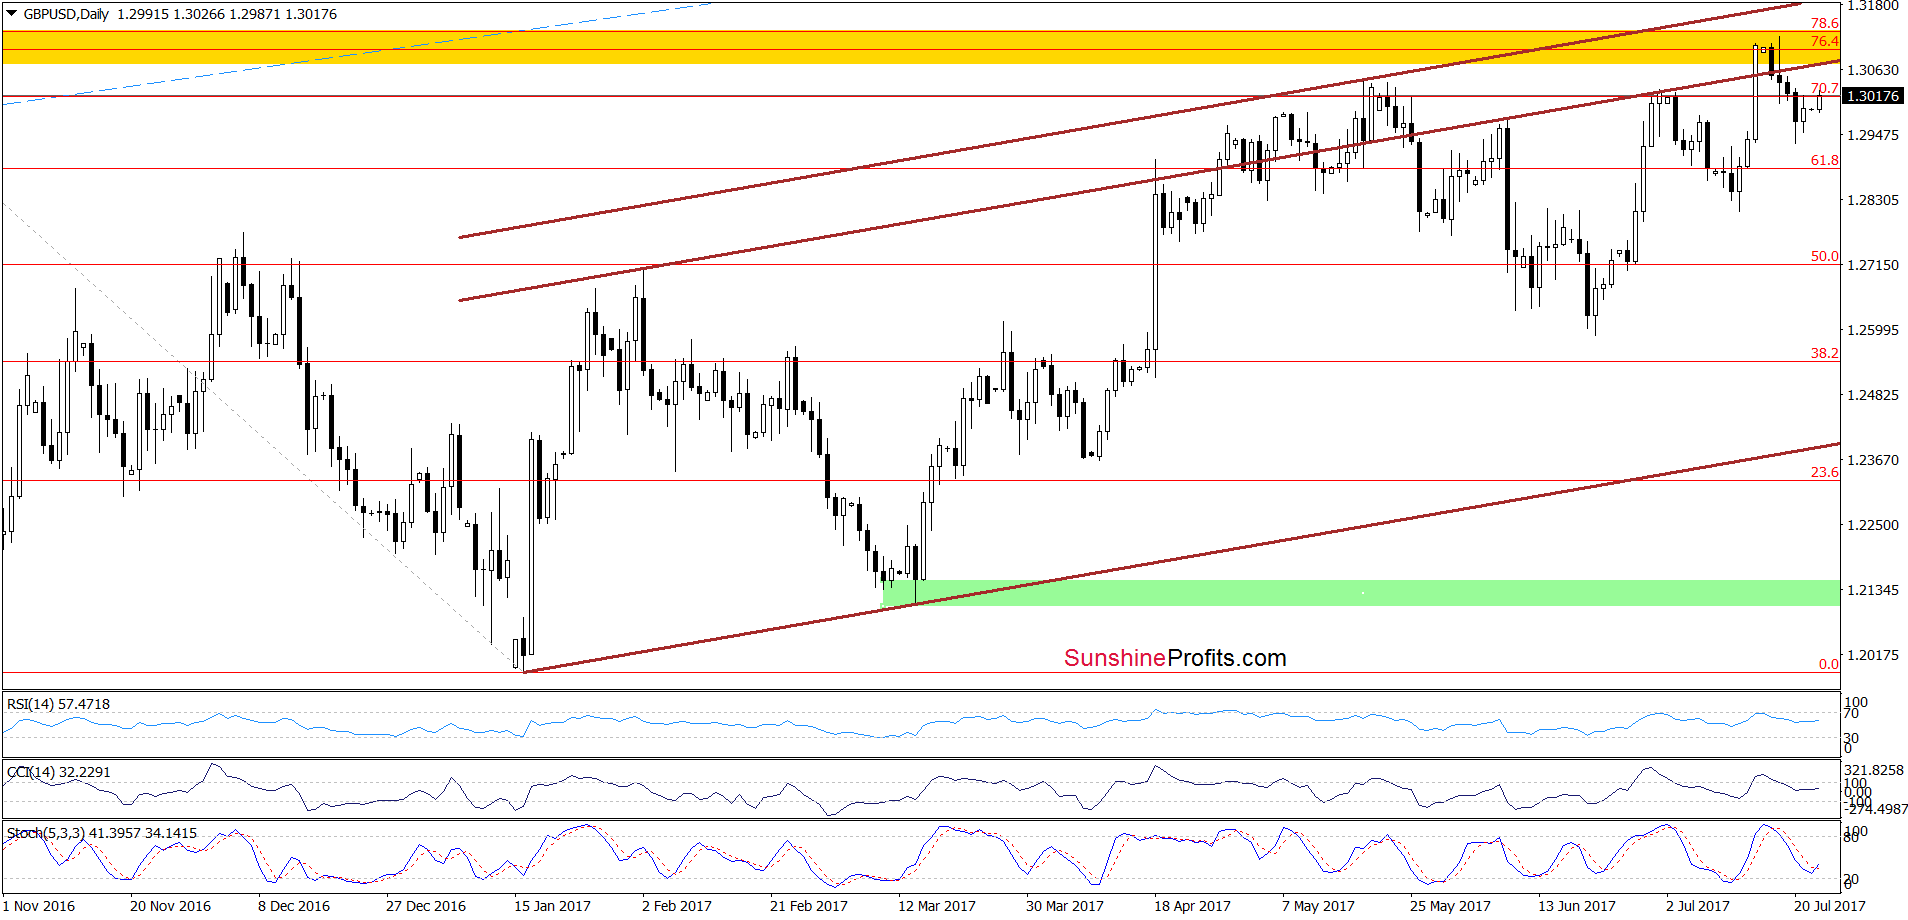1908x920 pixels.
Task: Click the 8 Dec 2016 date label
Action: (294, 906)
